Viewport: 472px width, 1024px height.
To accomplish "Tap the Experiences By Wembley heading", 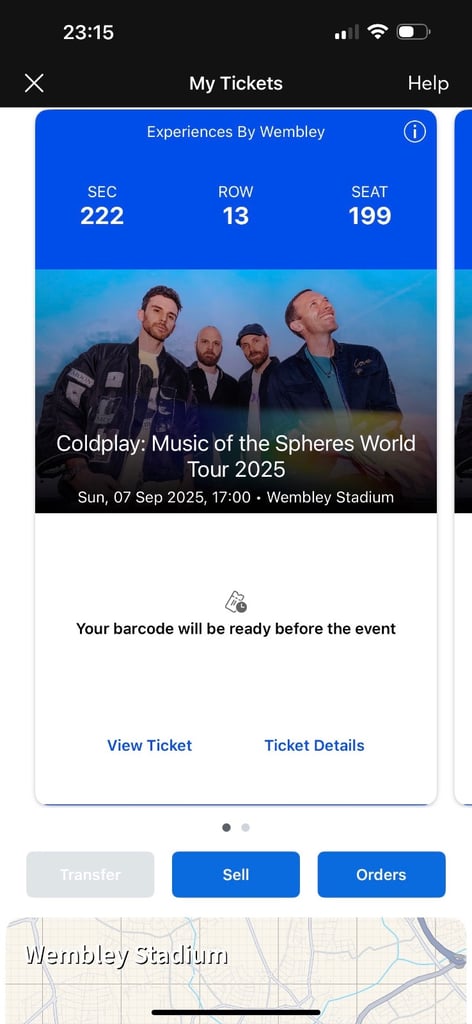I will (236, 132).
